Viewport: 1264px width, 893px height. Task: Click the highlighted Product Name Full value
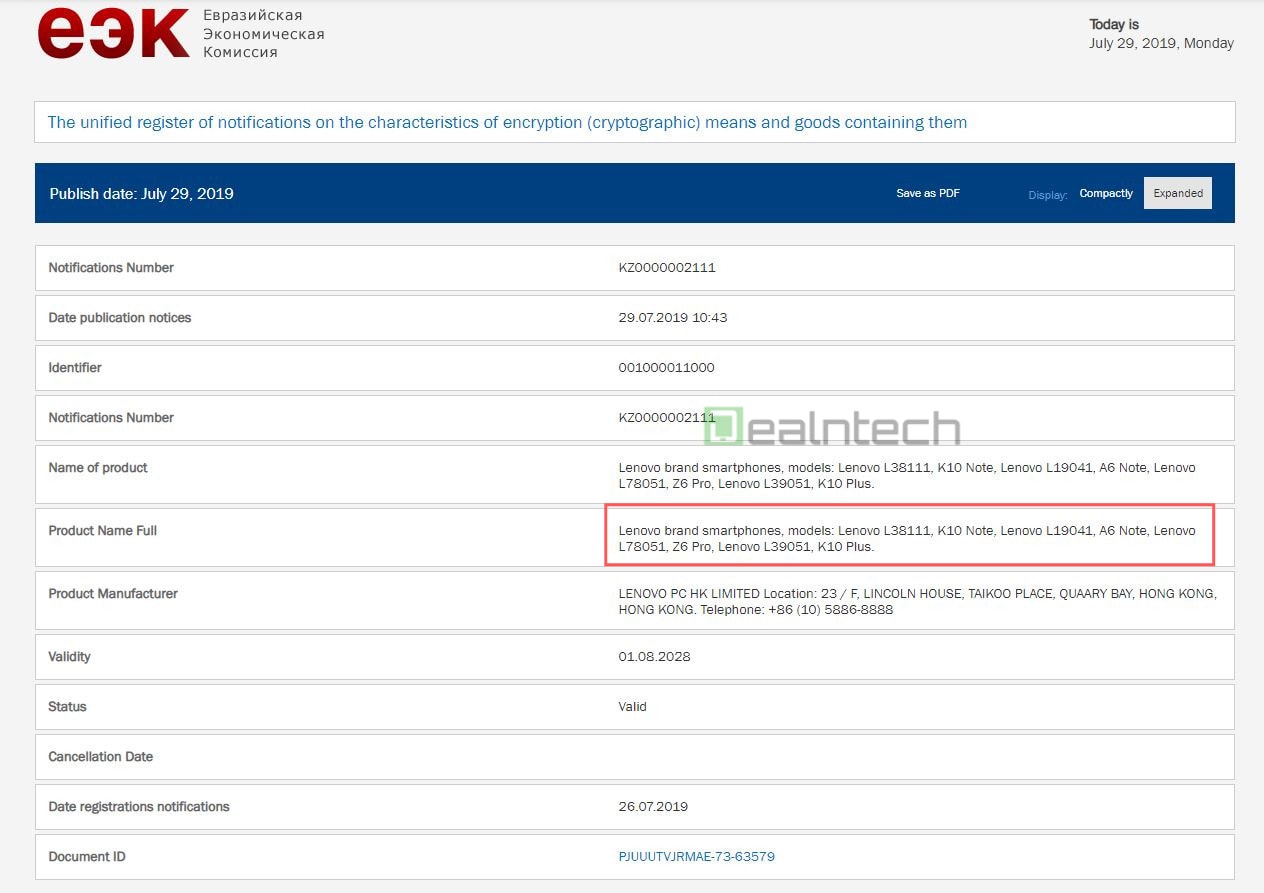tap(907, 539)
